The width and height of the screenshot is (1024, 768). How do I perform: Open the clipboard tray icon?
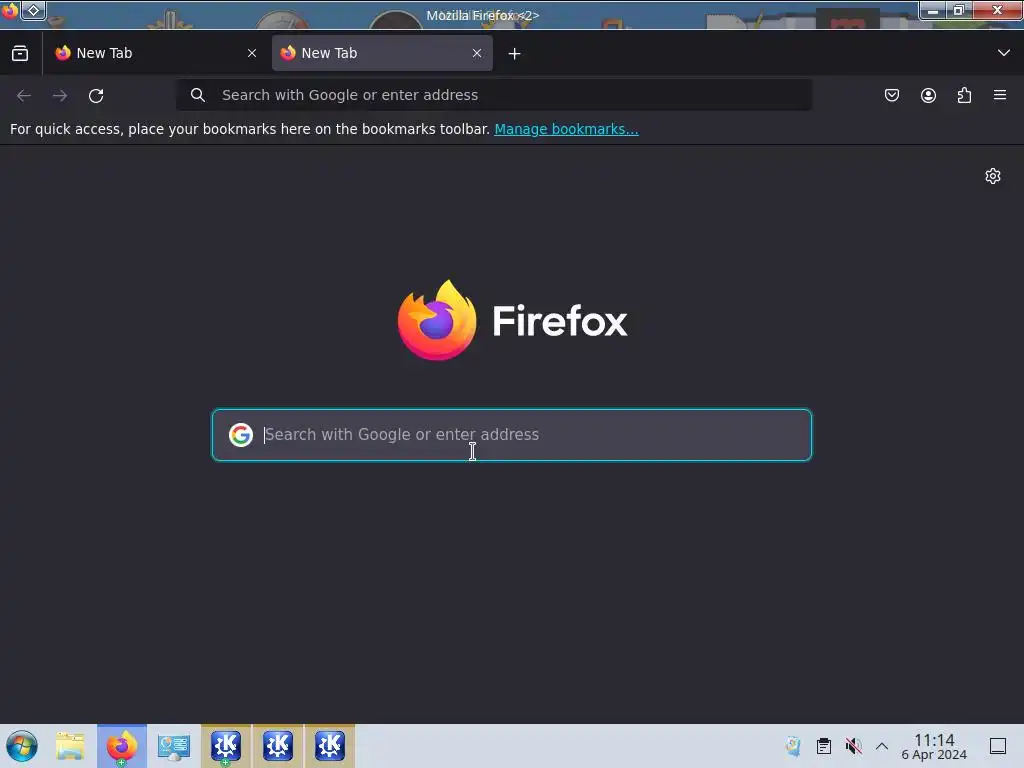pos(824,746)
